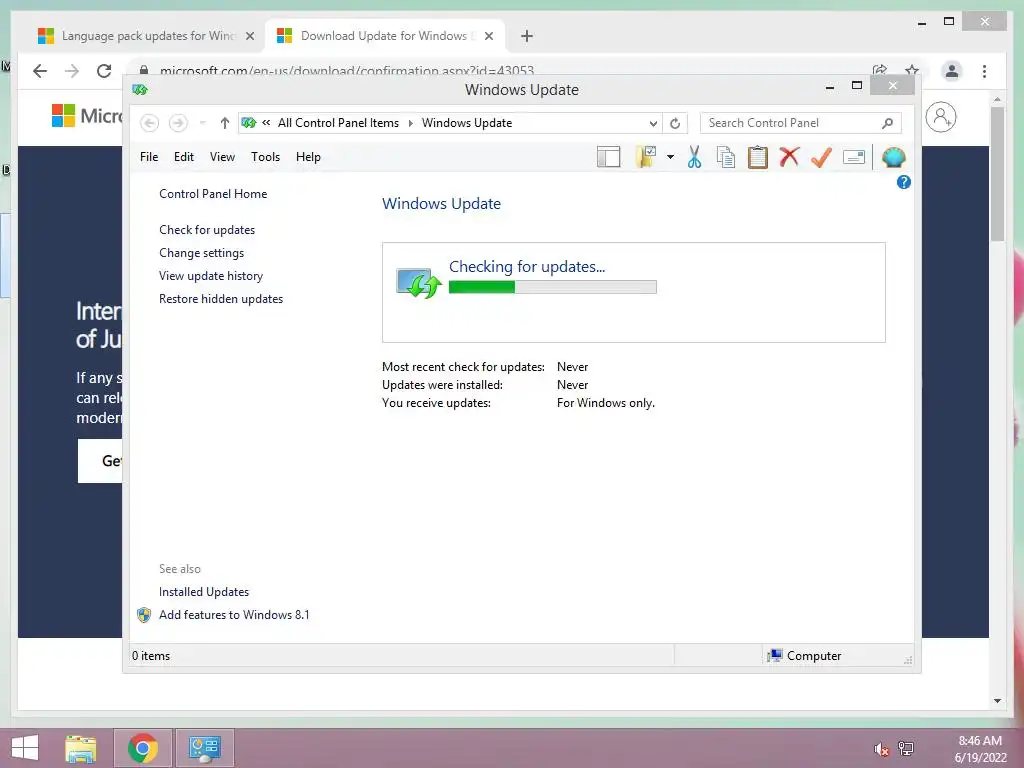
Task: Click the Check for updates link
Action: coord(207,230)
